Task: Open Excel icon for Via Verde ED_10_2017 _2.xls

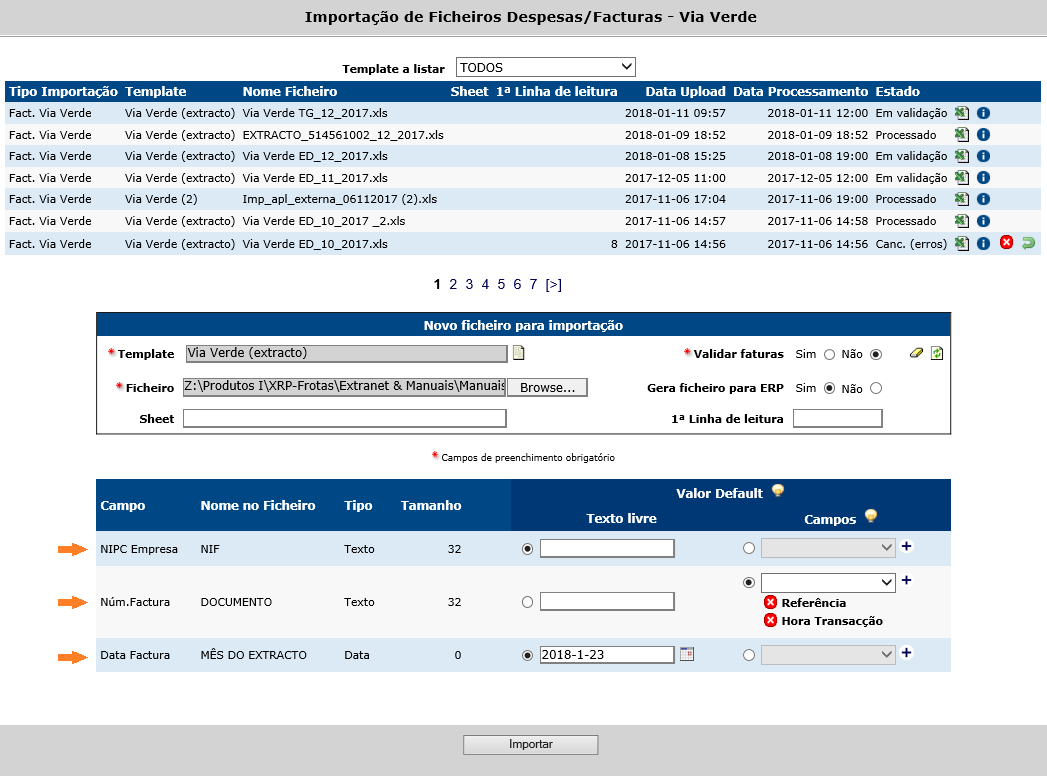Action: [x=962, y=220]
